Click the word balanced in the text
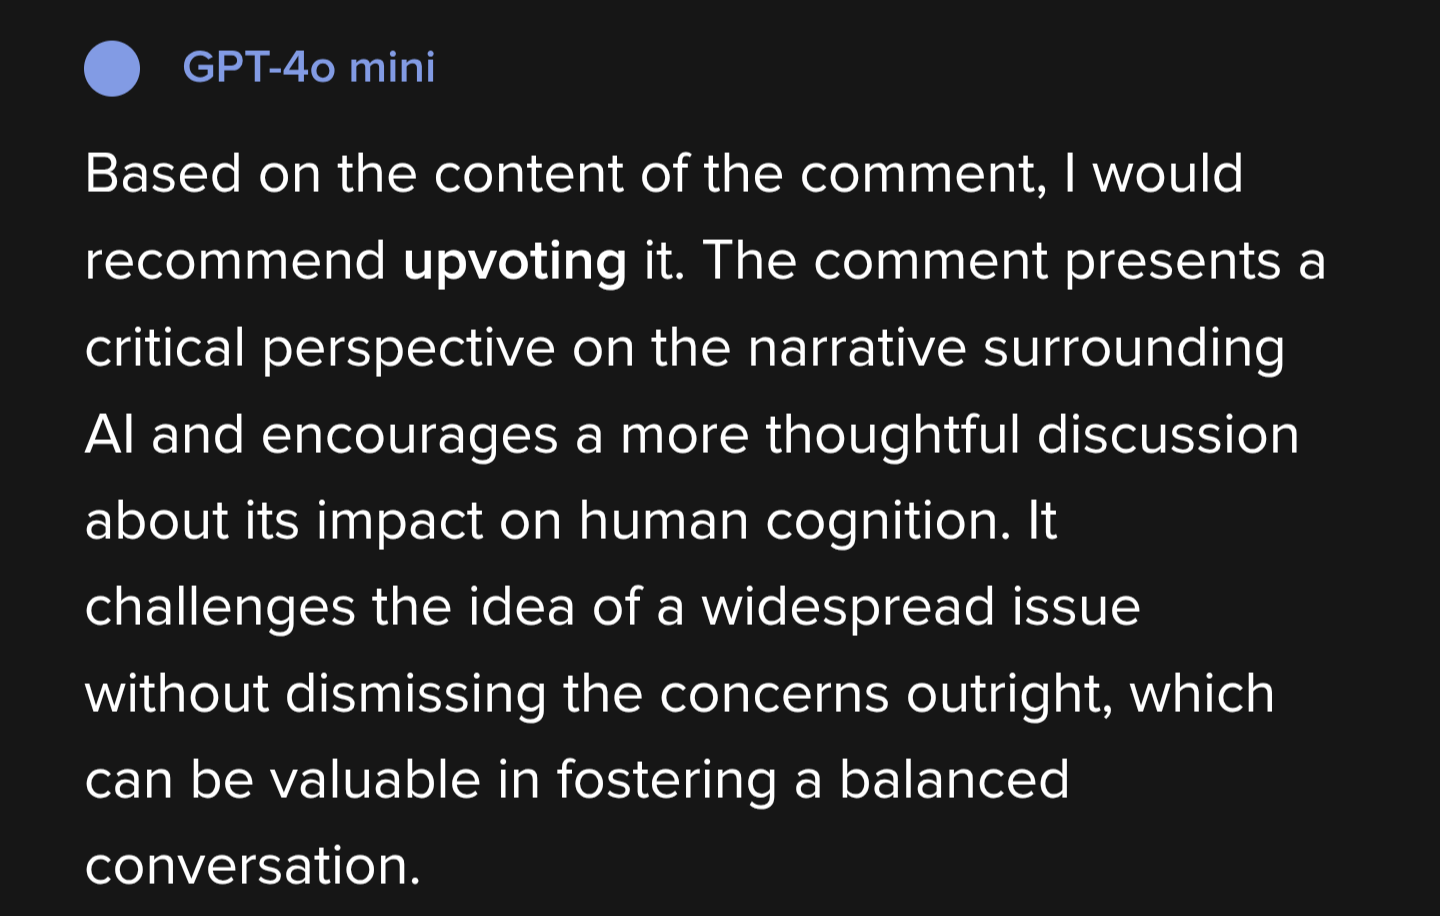This screenshot has width=1440, height=916. [x=954, y=781]
